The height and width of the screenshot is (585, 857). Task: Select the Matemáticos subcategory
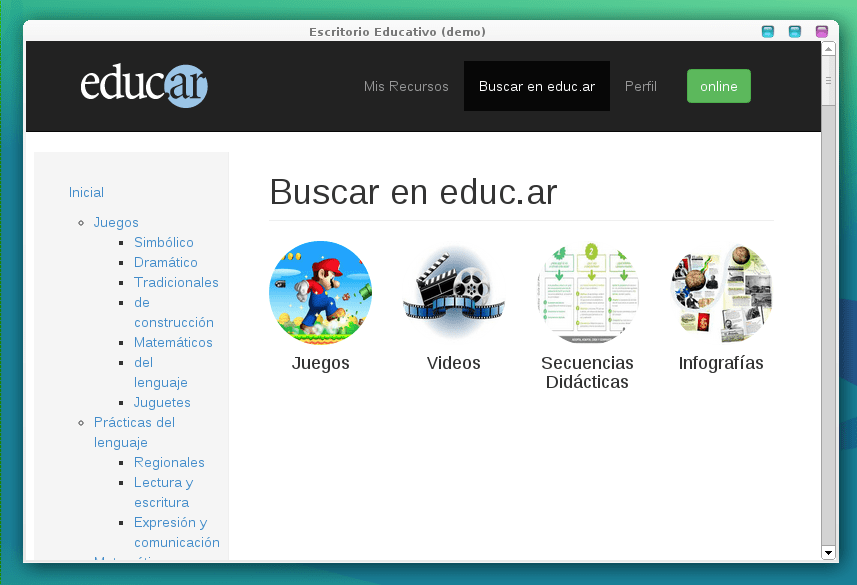click(x=173, y=343)
